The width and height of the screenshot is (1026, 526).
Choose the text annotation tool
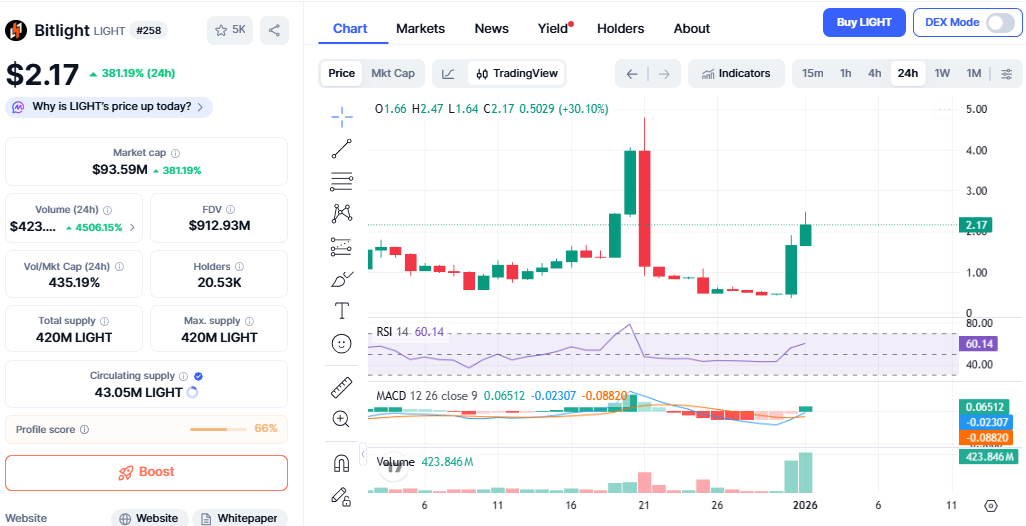(x=342, y=310)
